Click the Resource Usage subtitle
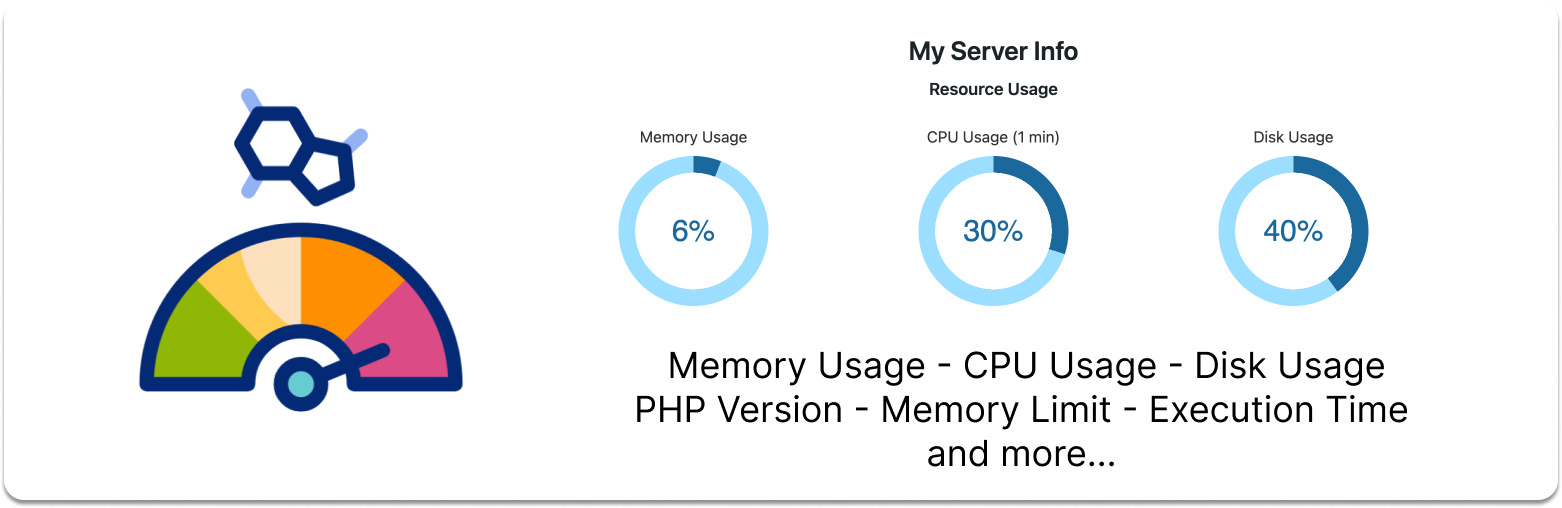This screenshot has height=508, width=1562. [993, 89]
